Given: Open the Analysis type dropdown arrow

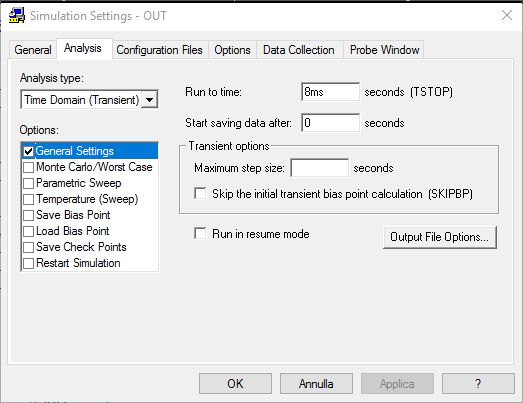Looking at the screenshot, I should click(149, 99).
